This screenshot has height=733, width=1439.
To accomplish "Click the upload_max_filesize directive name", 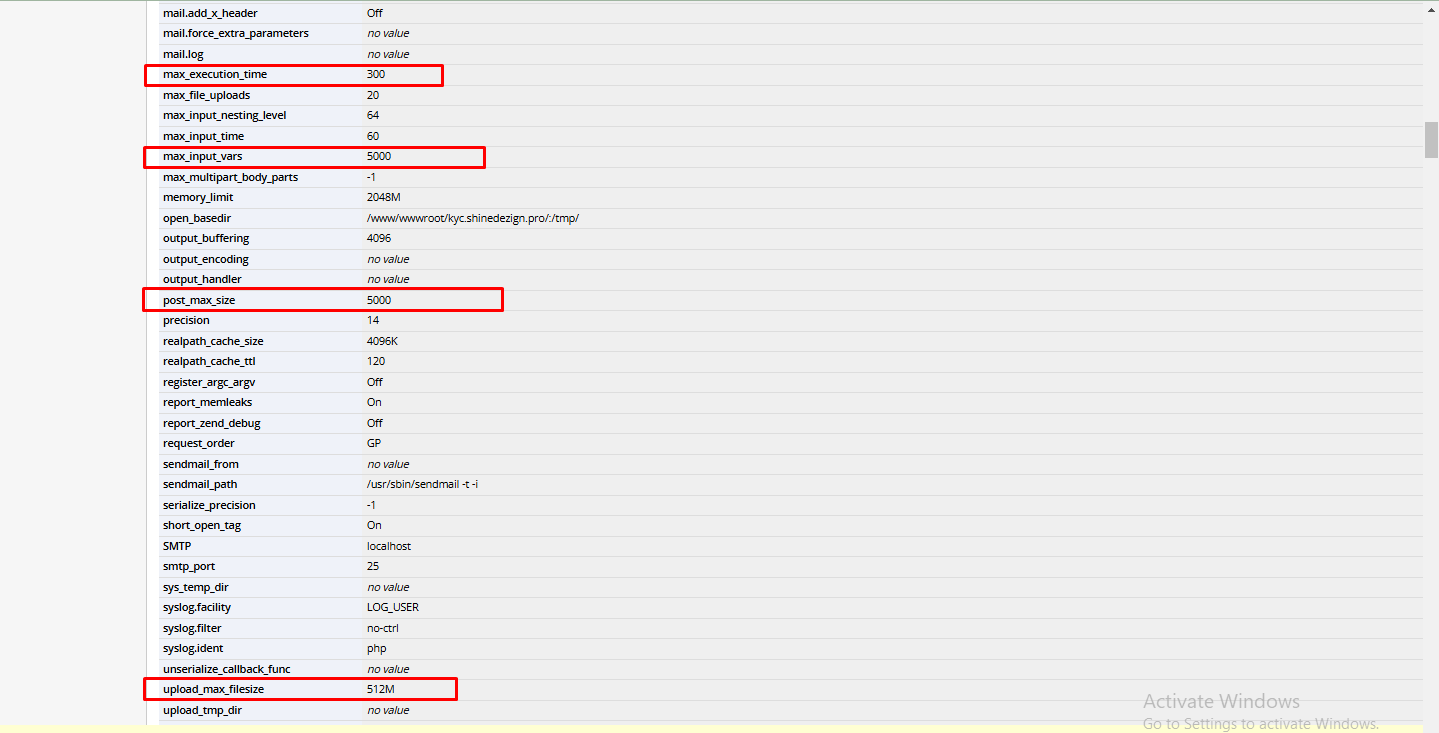I will point(213,690).
